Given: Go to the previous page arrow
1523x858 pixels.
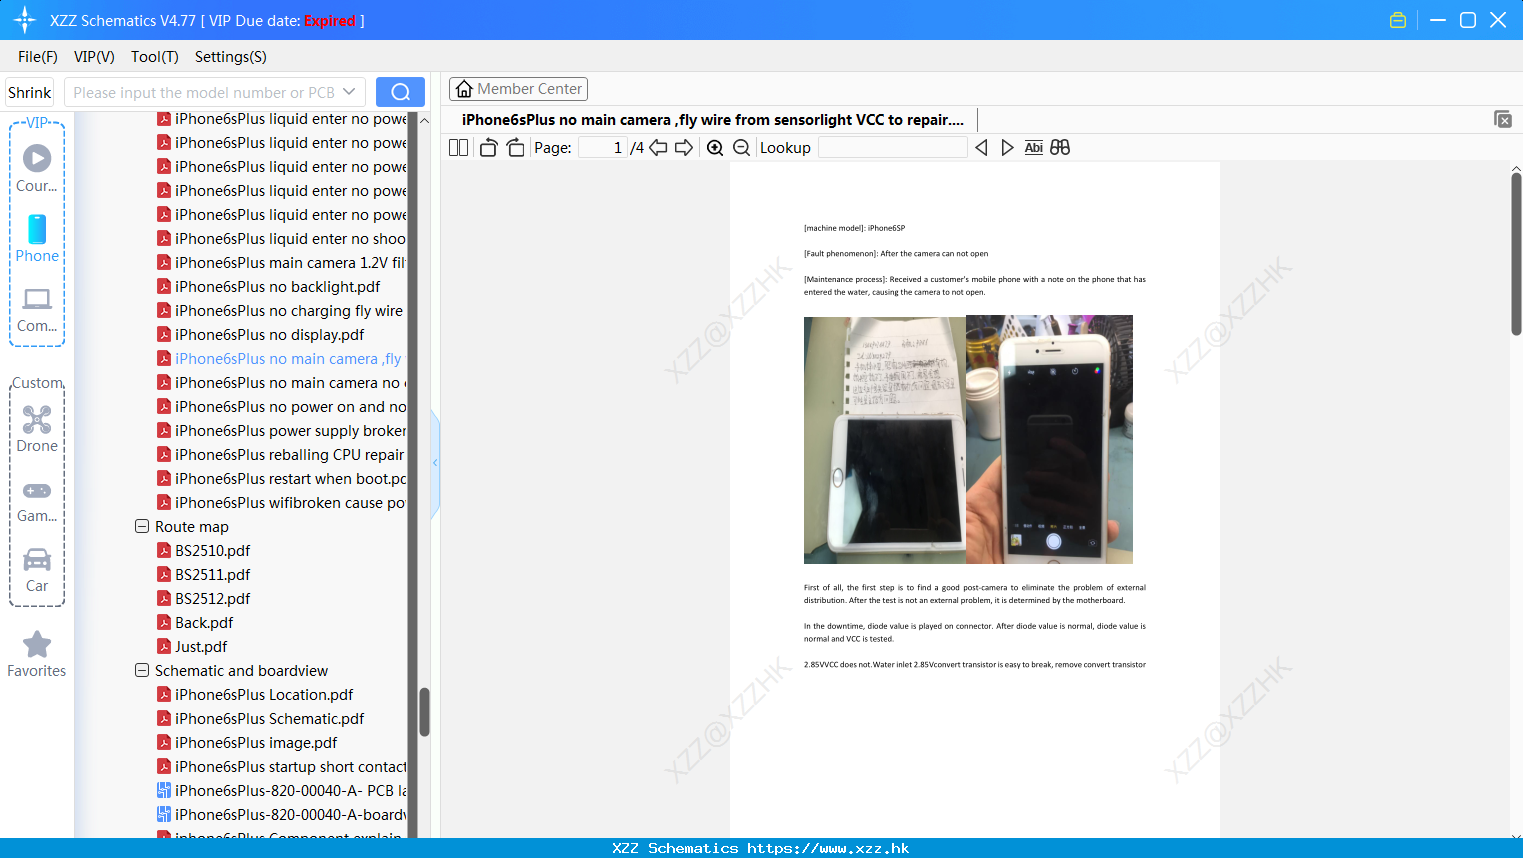Looking at the screenshot, I should coord(658,148).
